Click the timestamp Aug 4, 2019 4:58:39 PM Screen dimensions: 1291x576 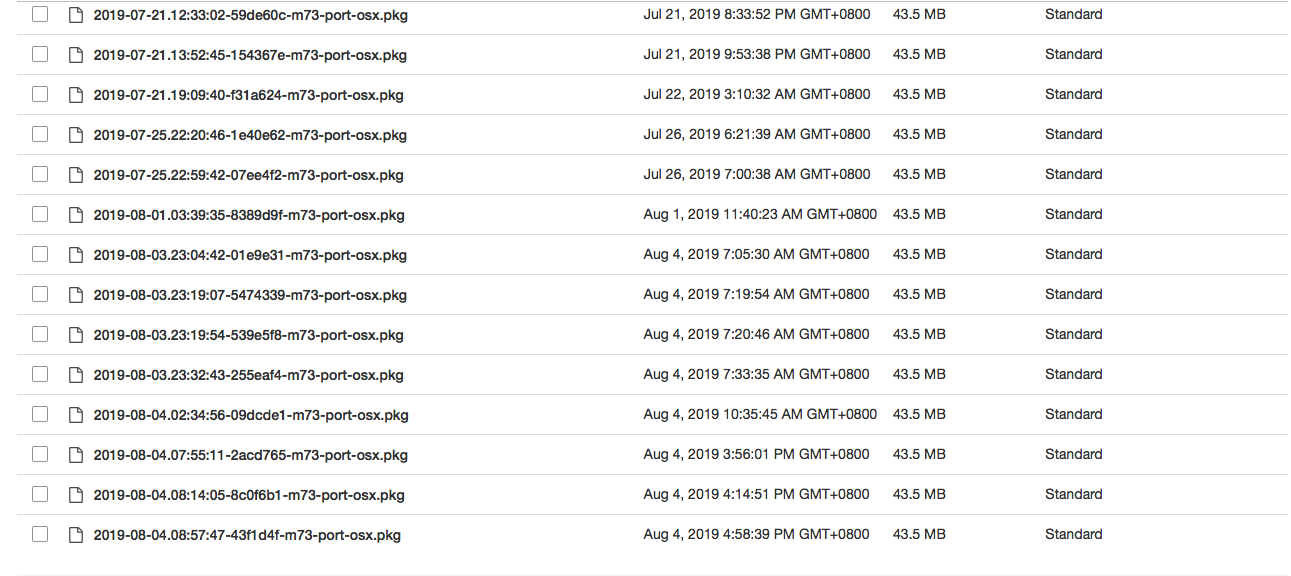[x=757, y=534]
